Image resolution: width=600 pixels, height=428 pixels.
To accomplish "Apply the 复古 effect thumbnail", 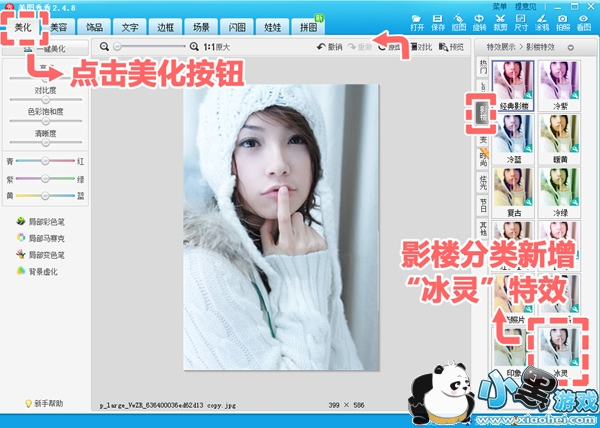I will (513, 192).
